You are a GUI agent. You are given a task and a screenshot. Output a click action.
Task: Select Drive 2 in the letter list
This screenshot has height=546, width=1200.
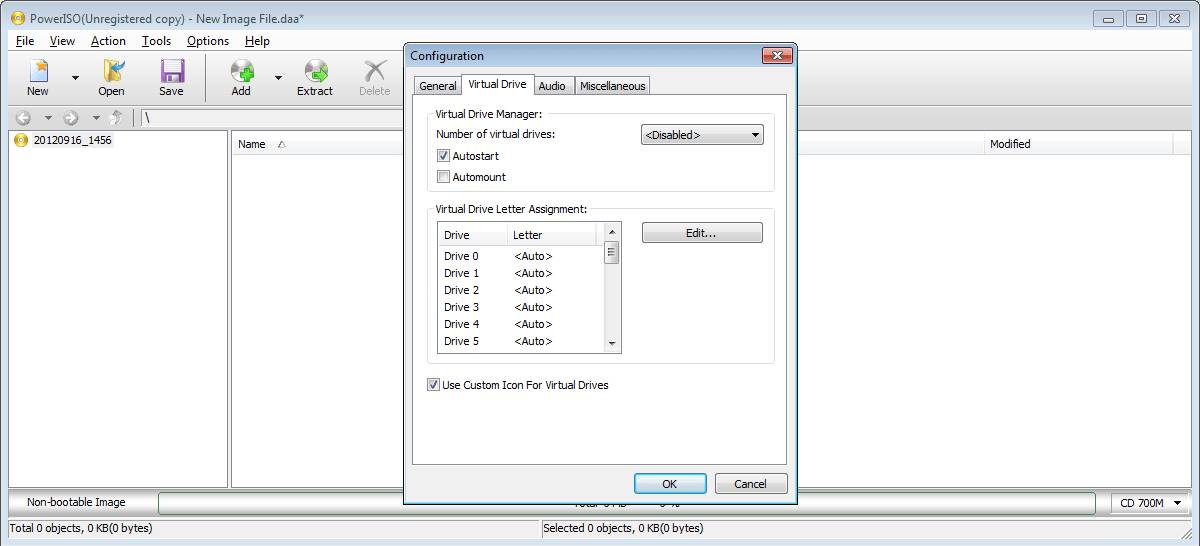(x=520, y=290)
